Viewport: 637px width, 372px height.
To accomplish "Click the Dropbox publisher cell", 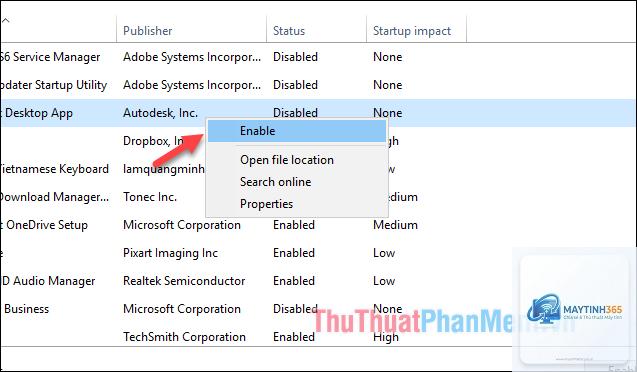I will pyautogui.click(x=154, y=141).
